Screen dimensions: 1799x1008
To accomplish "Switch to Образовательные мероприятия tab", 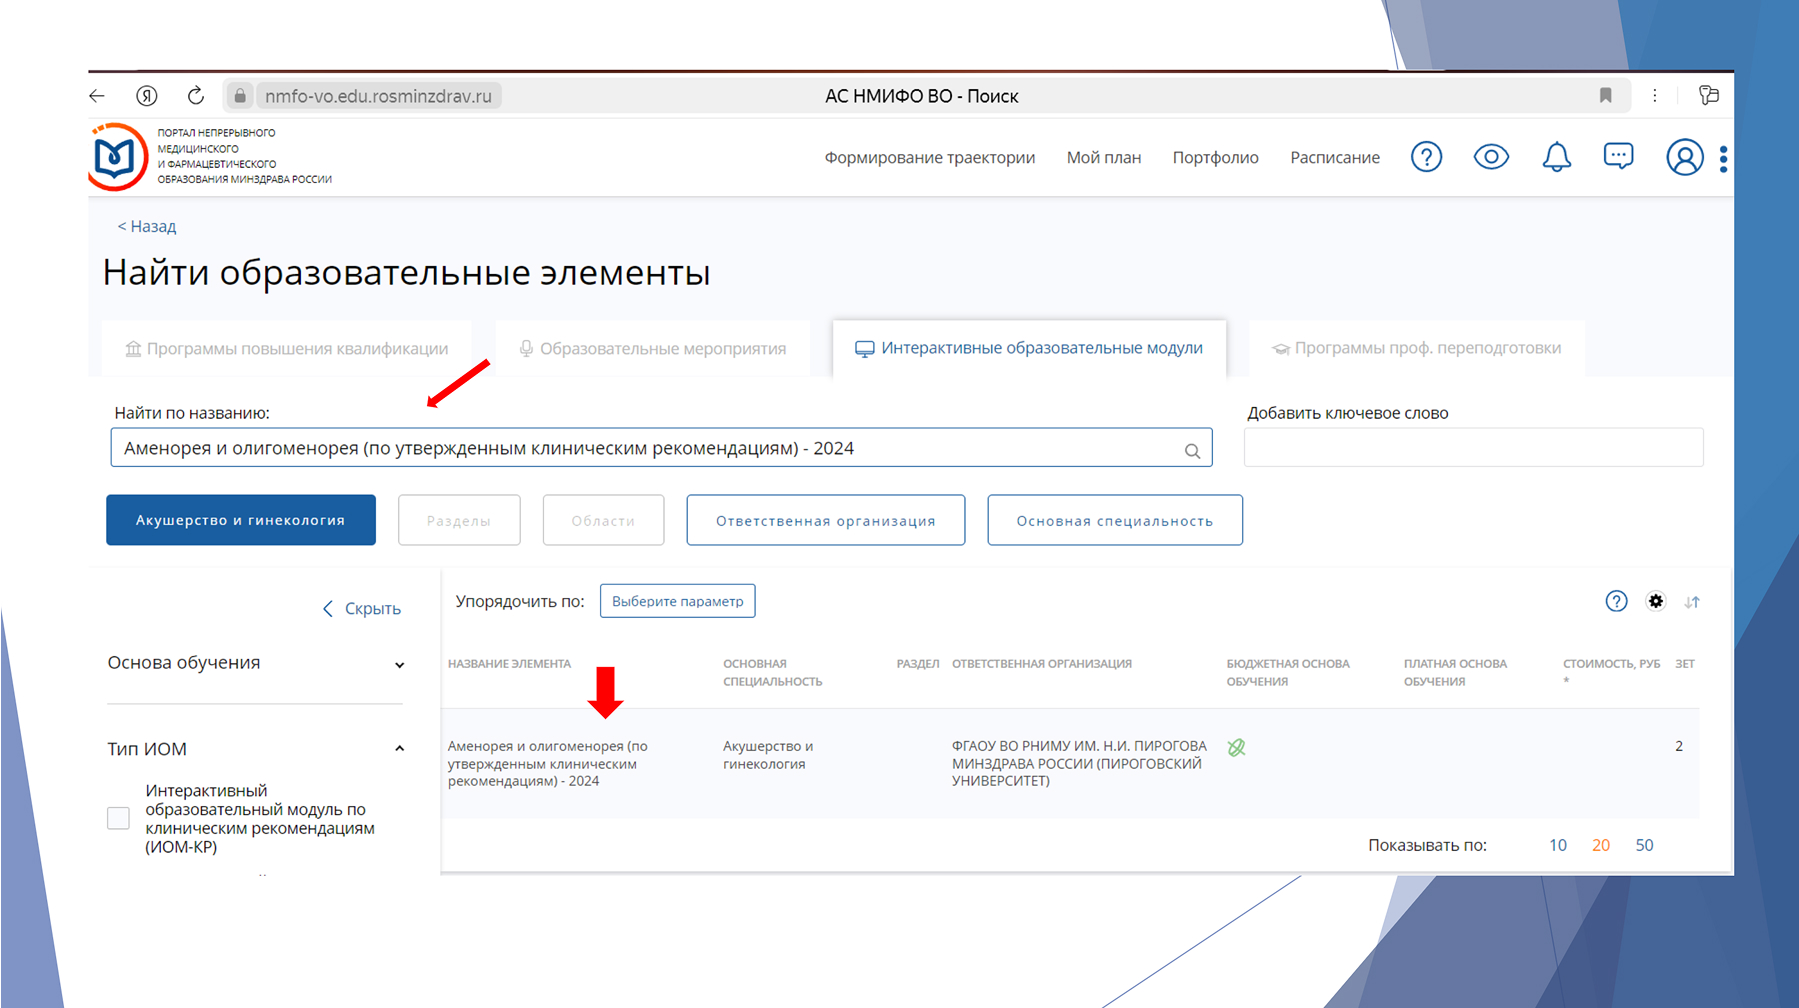I will point(653,348).
